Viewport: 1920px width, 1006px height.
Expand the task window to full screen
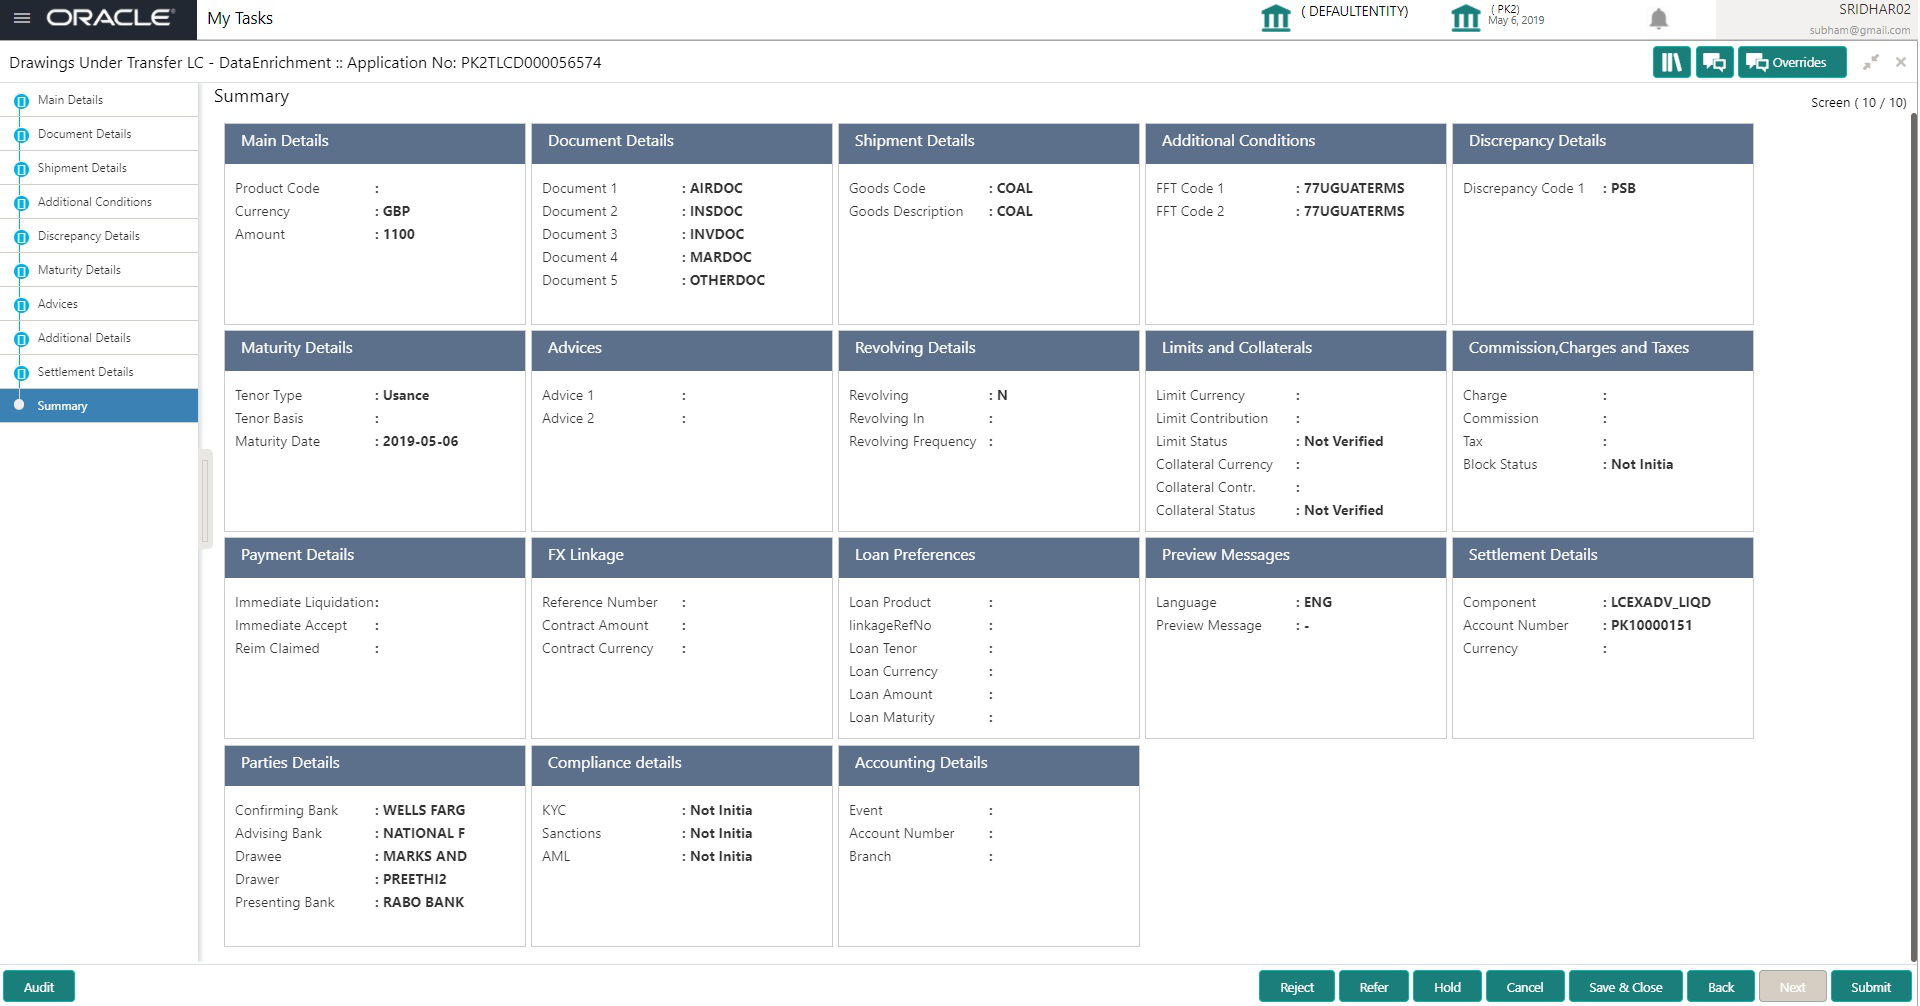pyautogui.click(x=1870, y=62)
